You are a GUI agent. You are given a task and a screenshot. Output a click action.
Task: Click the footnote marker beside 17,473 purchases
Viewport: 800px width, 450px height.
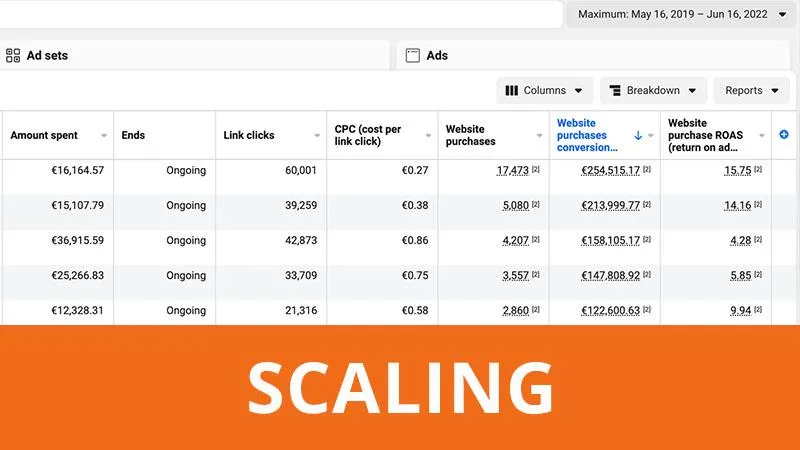[536, 169]
